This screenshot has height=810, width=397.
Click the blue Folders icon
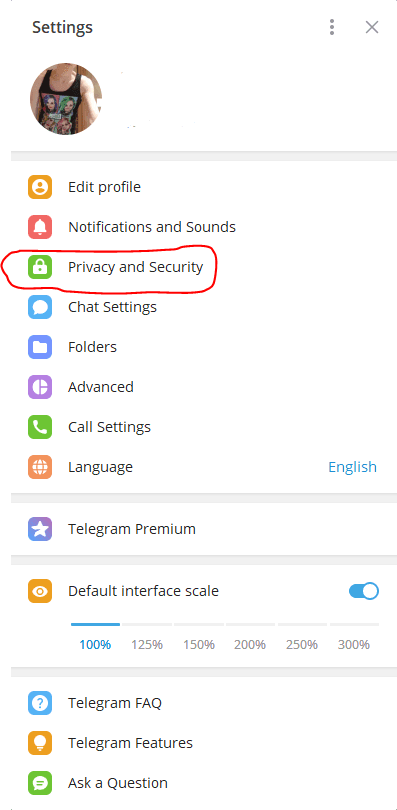click(x=40, y=347)
